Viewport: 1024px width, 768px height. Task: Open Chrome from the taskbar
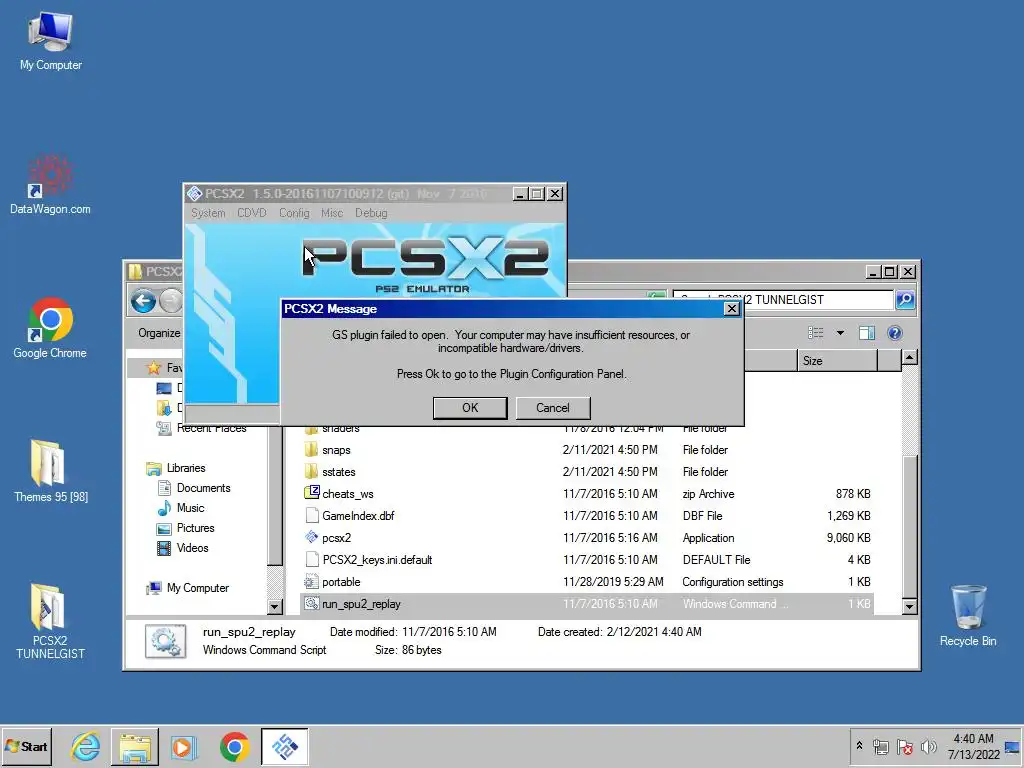234,746
